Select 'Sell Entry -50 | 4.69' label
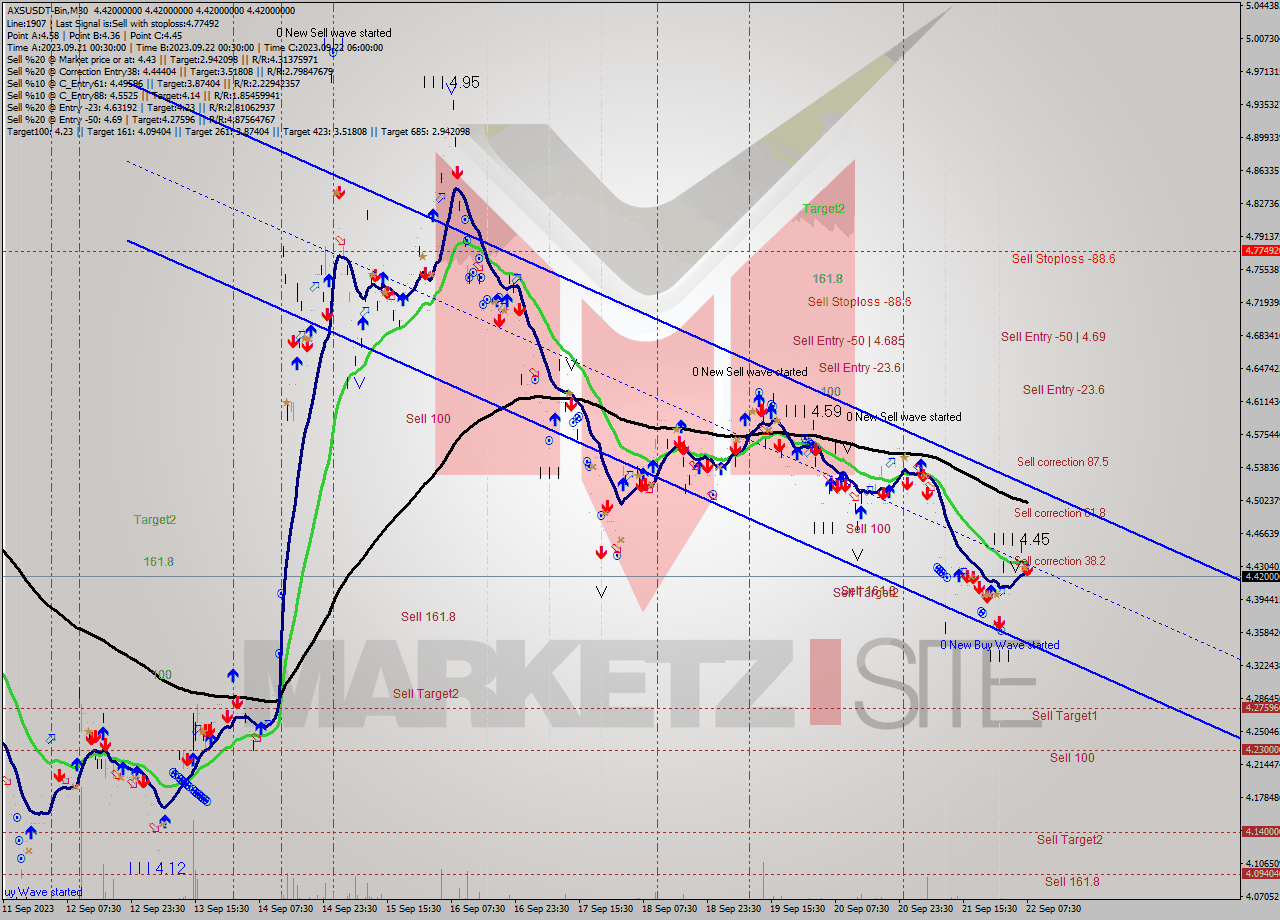Image resolution: width=1280 pixels, height=920 pixels. coord(1053,337)
